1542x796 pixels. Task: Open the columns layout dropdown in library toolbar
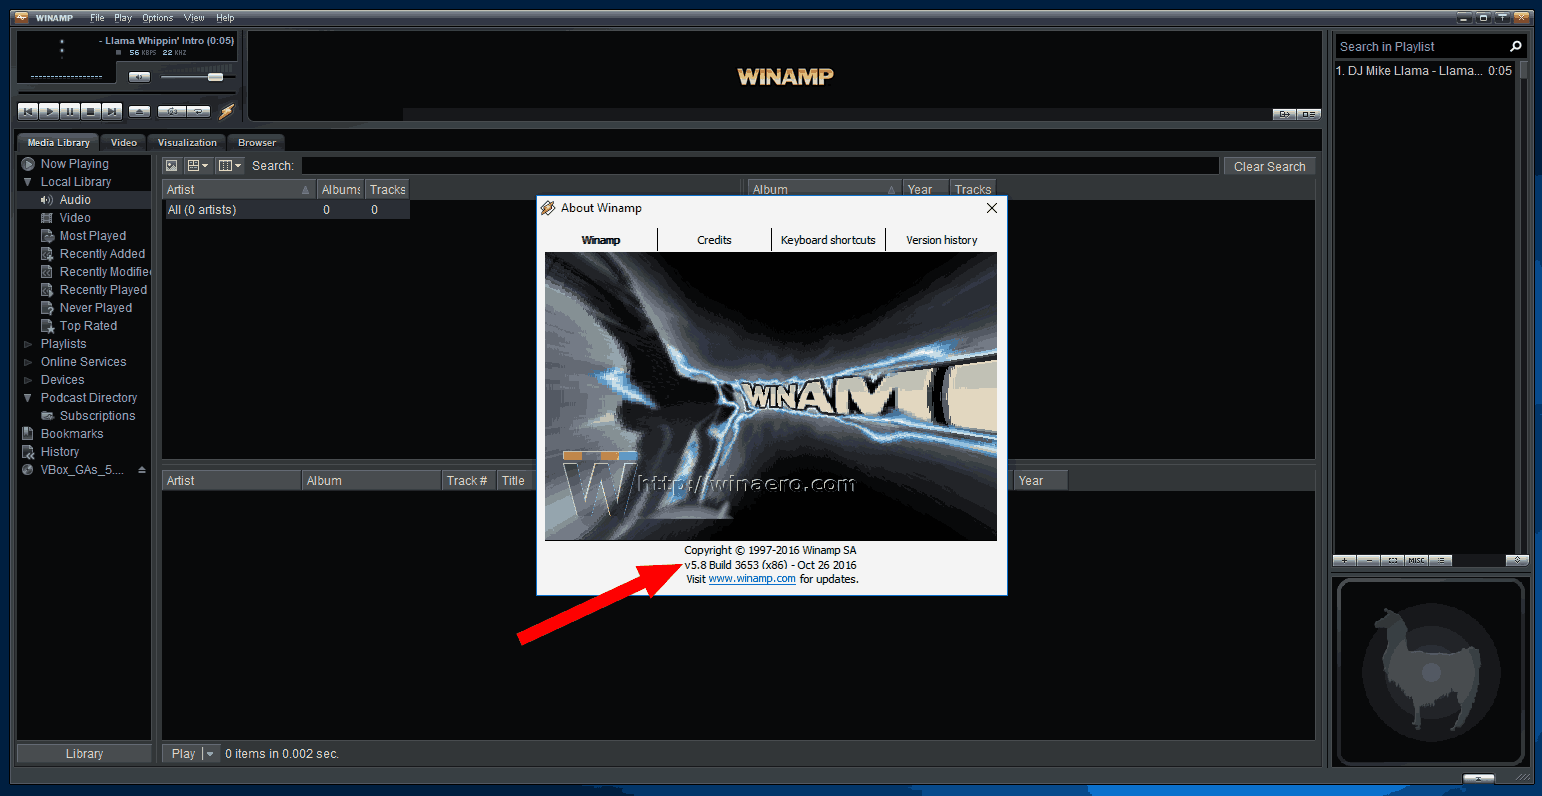229,166
